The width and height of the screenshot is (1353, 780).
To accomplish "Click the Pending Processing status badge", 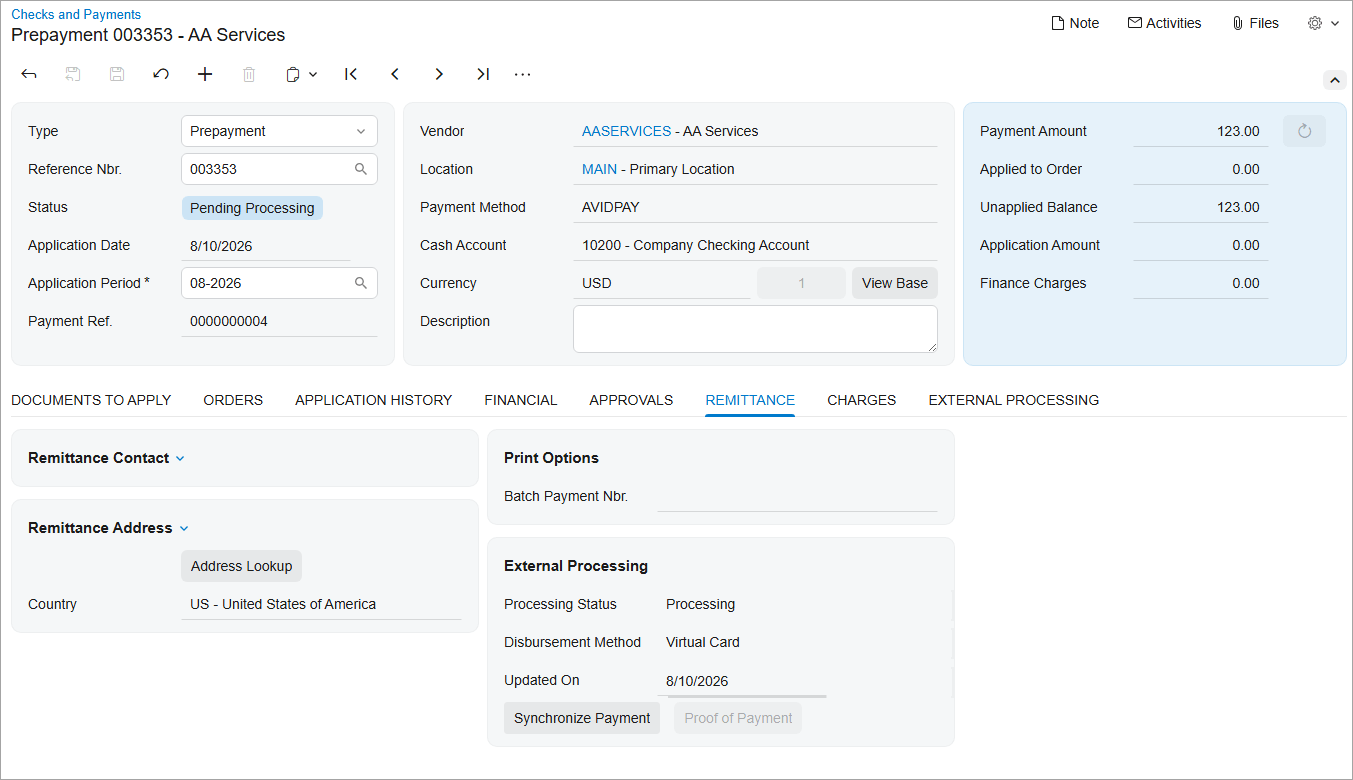I will pyautogui.click(x=252, y=208).
